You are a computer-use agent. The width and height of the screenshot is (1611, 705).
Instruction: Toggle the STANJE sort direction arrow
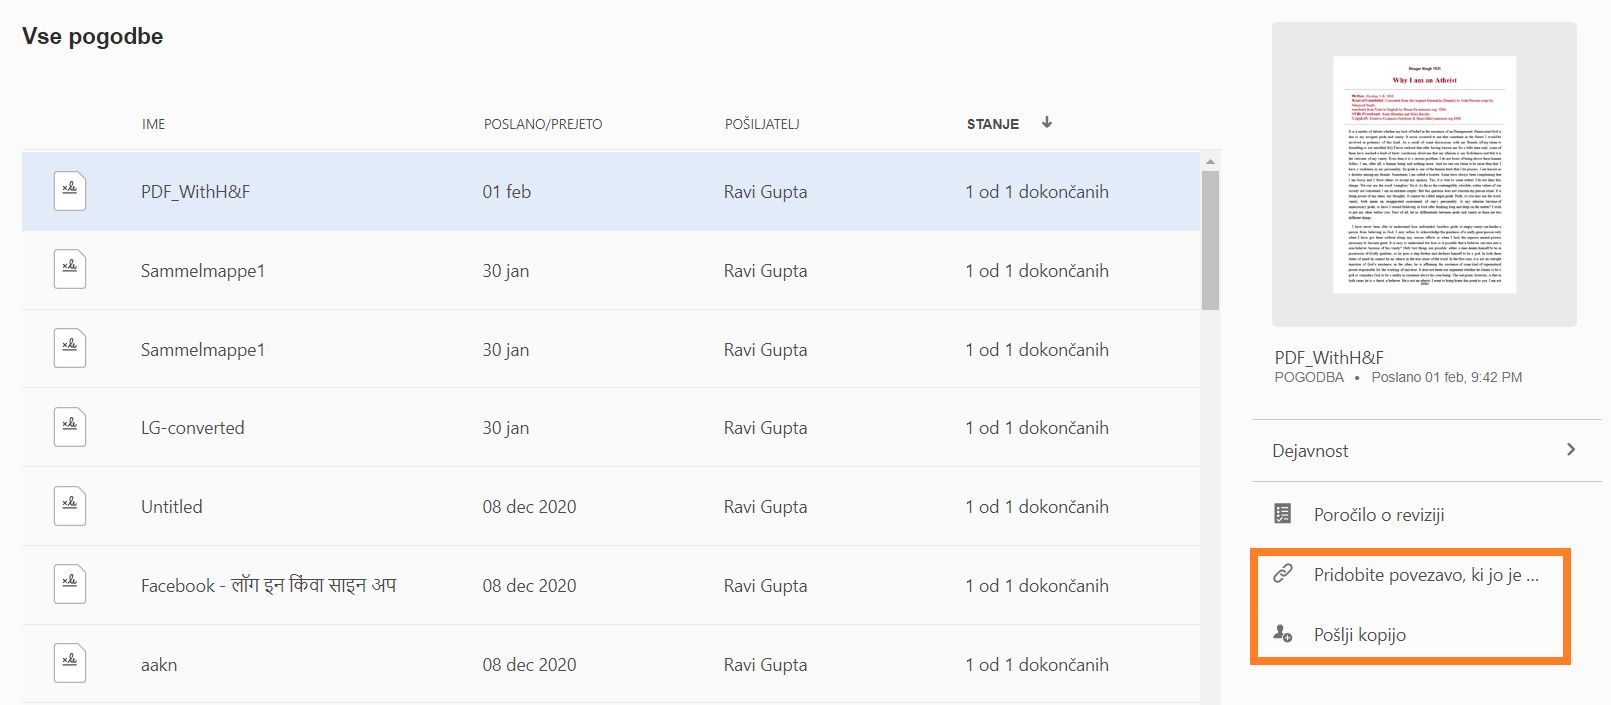pyautogui.click(x=1047, y=123)
